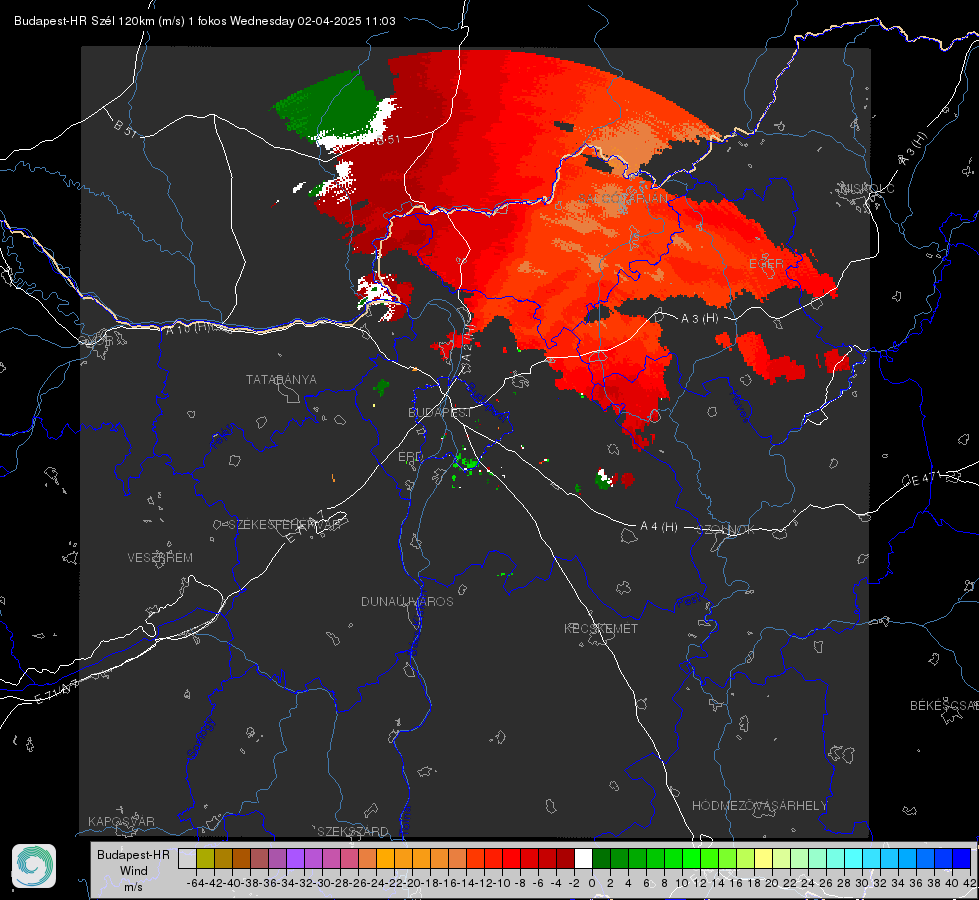The width and height of the screenshot is (979, 900).
Task: Click the KECSKEMÉT city label
Action: [601, 628]
